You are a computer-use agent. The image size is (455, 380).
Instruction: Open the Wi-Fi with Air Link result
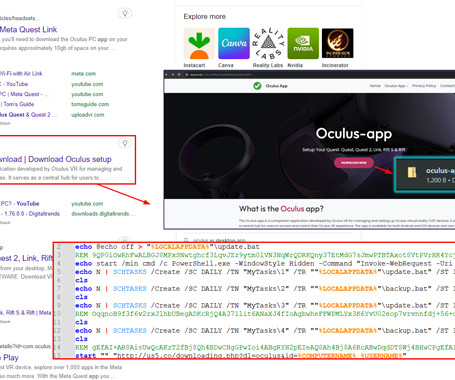click(x=21, y=74)
